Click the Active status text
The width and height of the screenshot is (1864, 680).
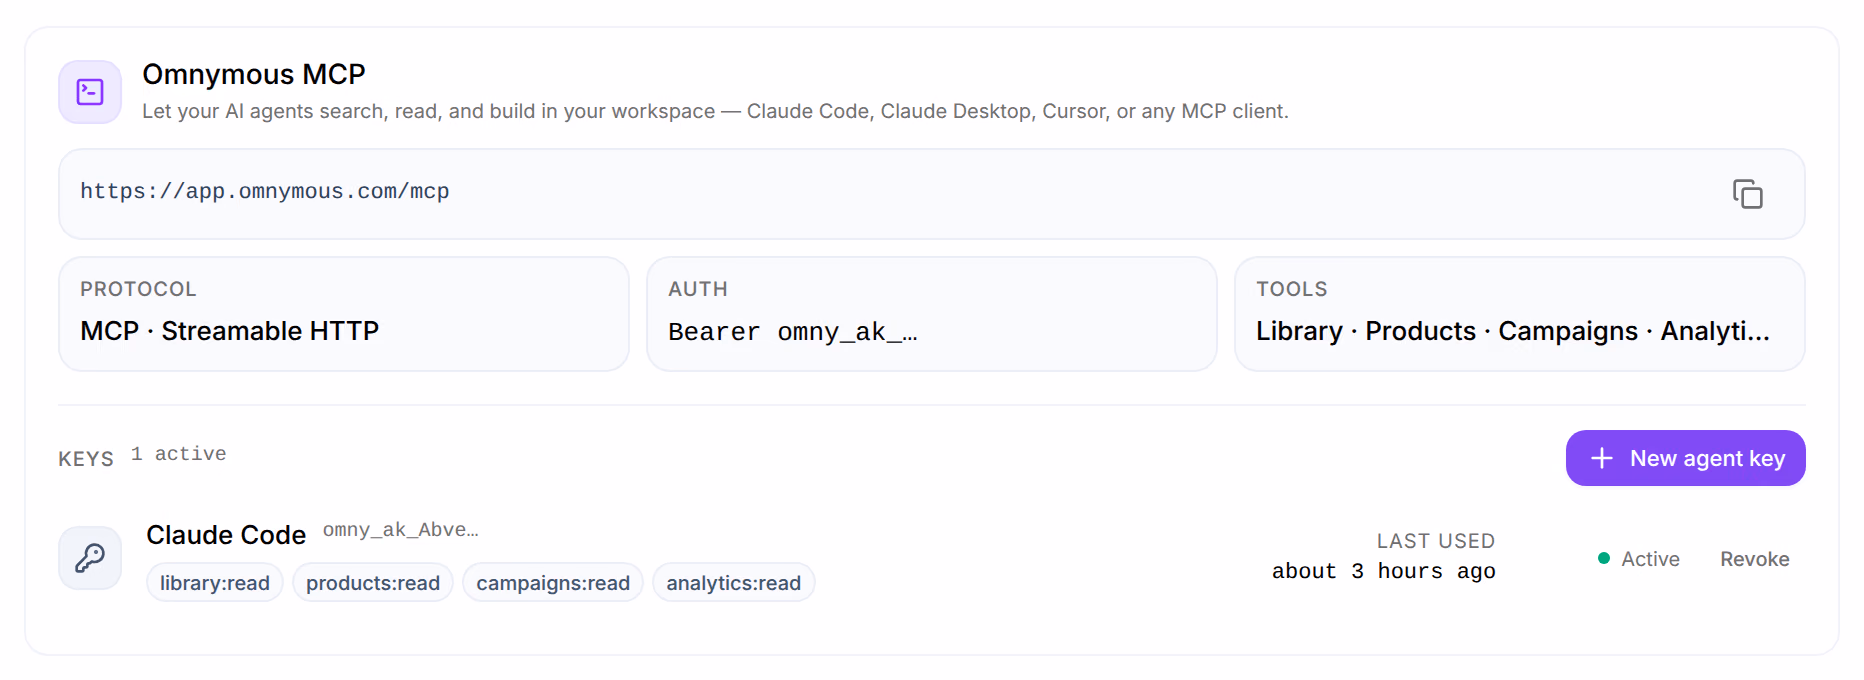coord(1650,559)
